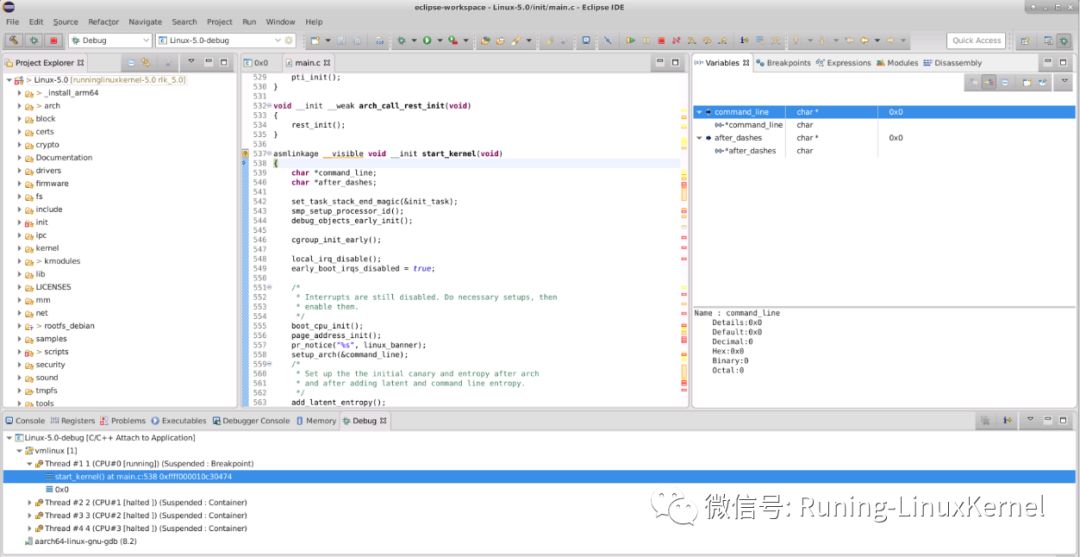Open the Refactor menu
Screen dimensions: 1080x557
[103, 21]
